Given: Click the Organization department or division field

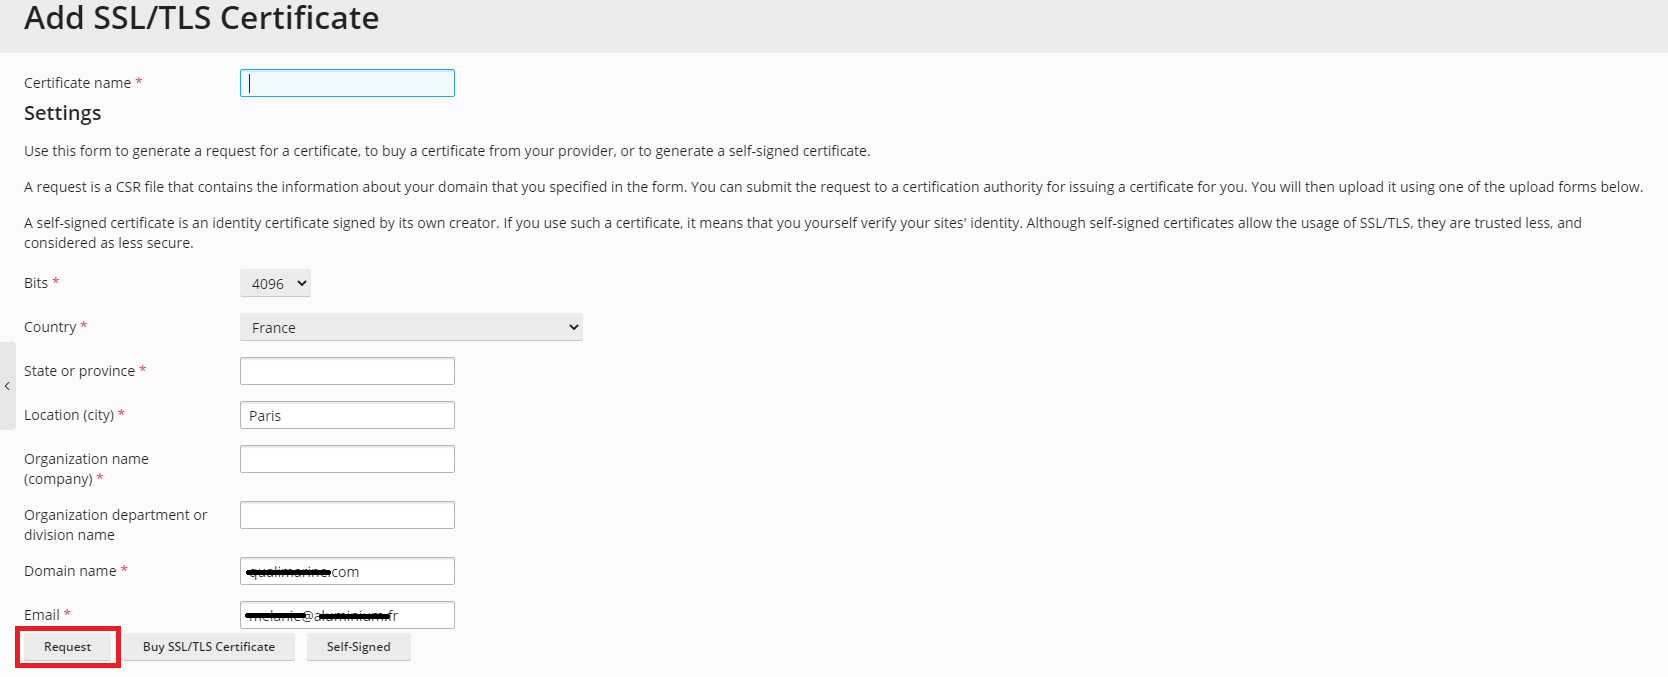Looking at the screenshot, I should point(347,515).
